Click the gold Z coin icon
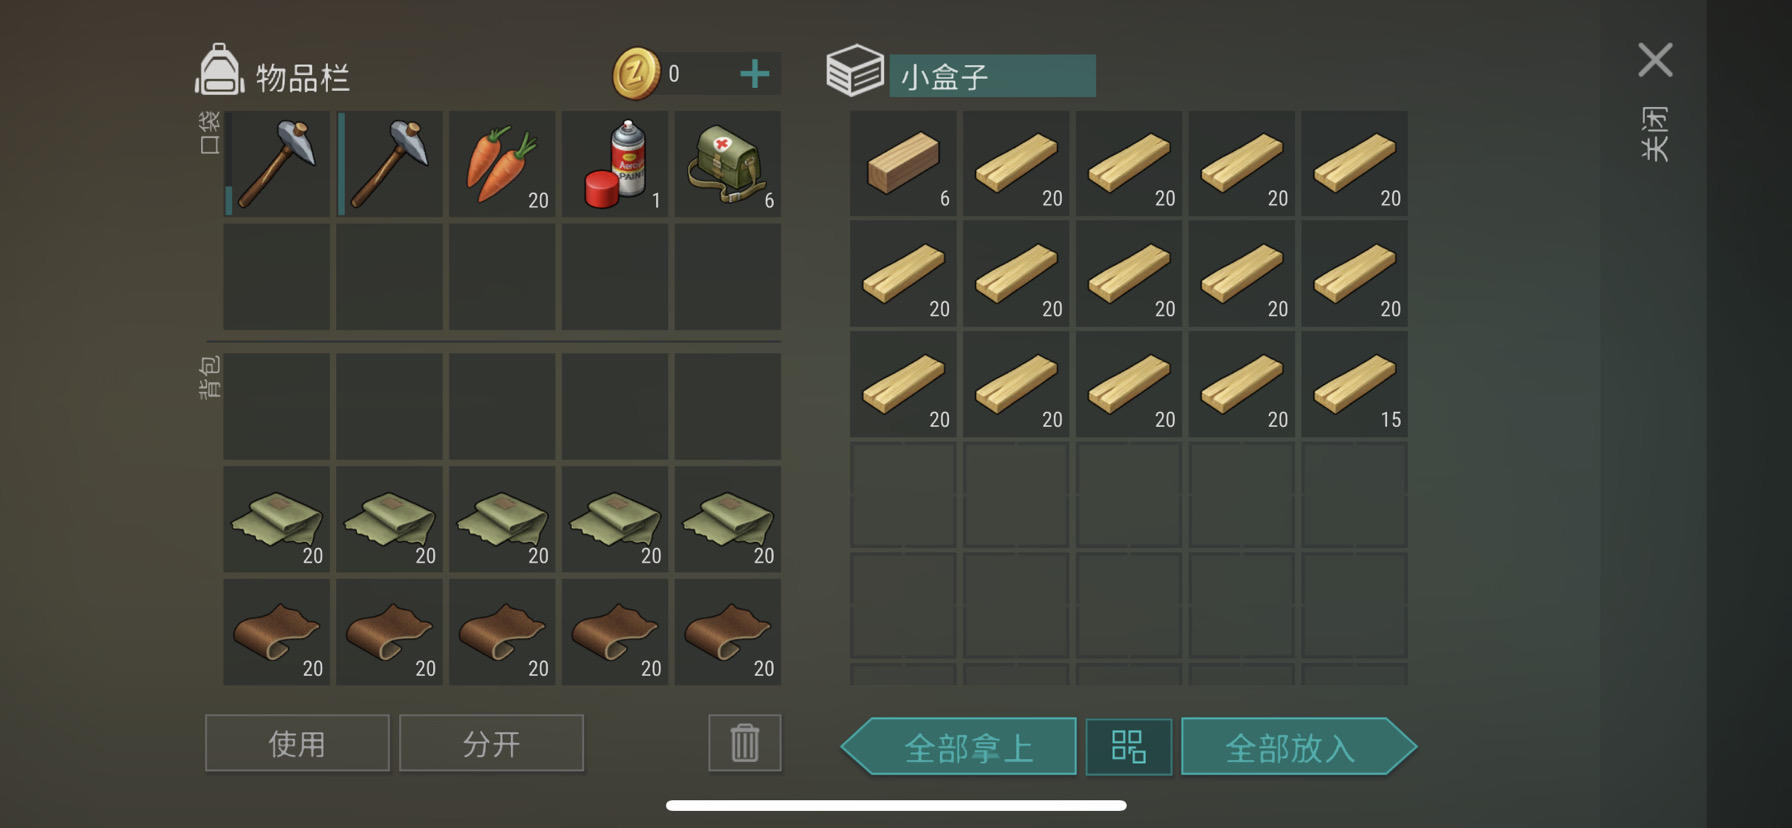This screenshot has height=828, width=1792. tap(636, 74)
